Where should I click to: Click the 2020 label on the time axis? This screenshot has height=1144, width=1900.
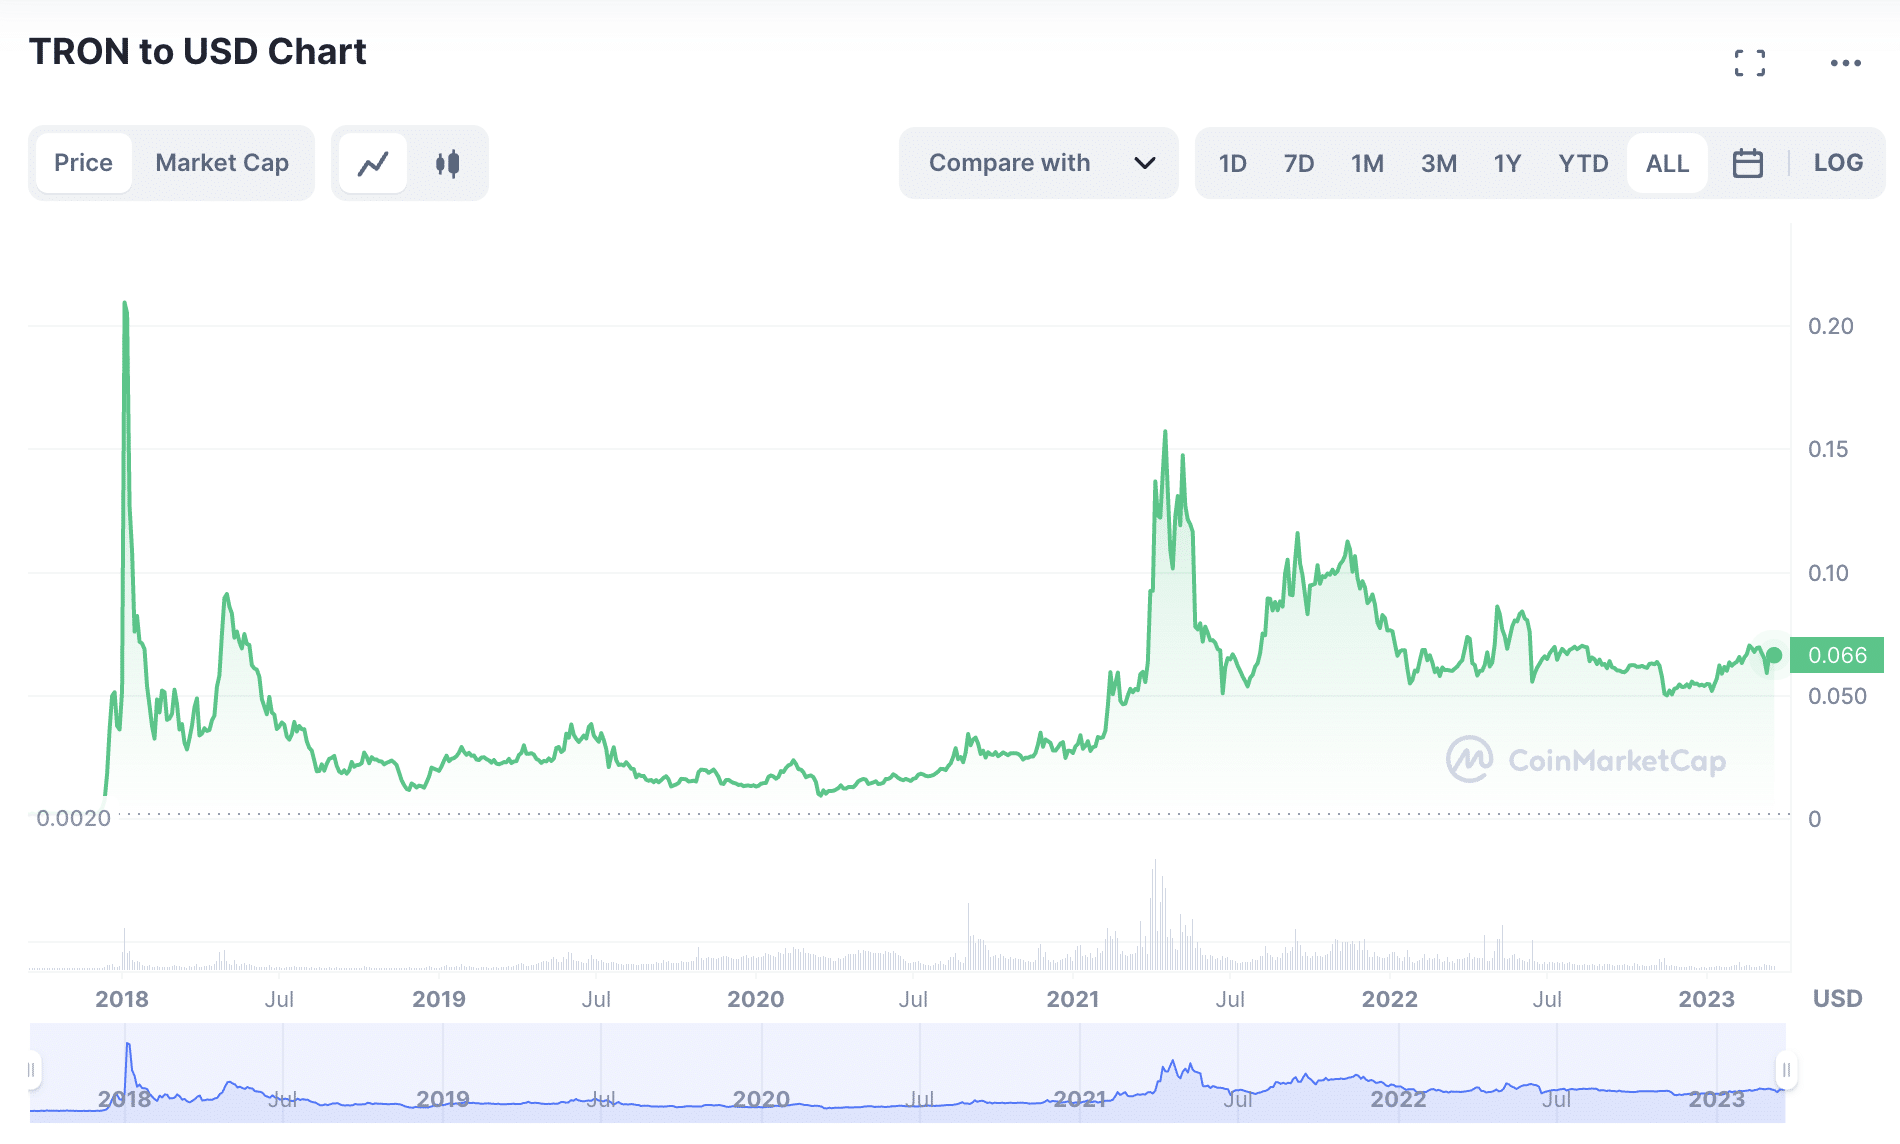pos(755,999)
